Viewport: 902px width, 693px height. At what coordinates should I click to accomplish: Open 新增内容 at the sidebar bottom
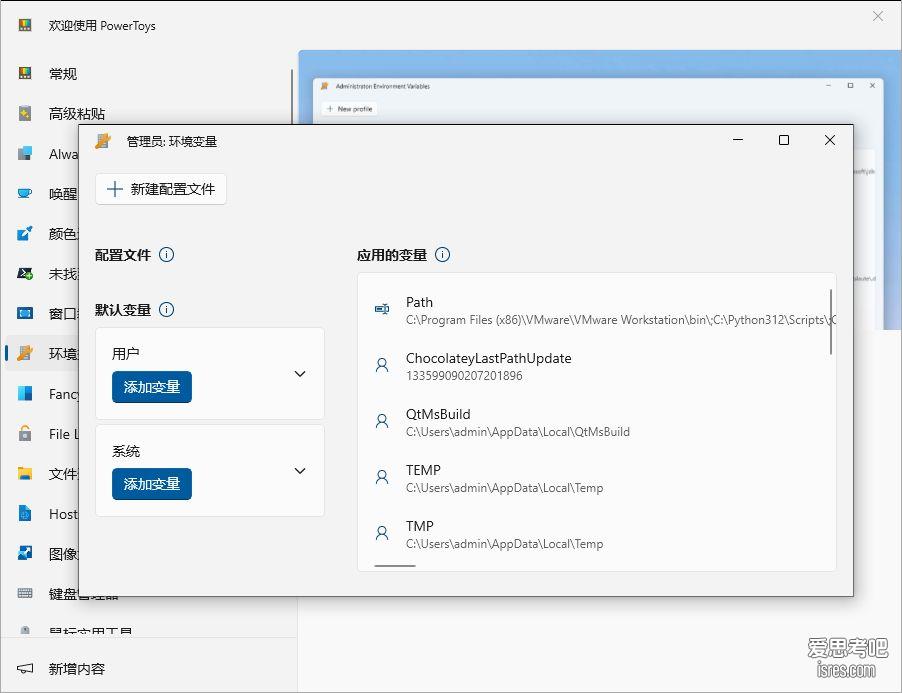click(77, 668)
